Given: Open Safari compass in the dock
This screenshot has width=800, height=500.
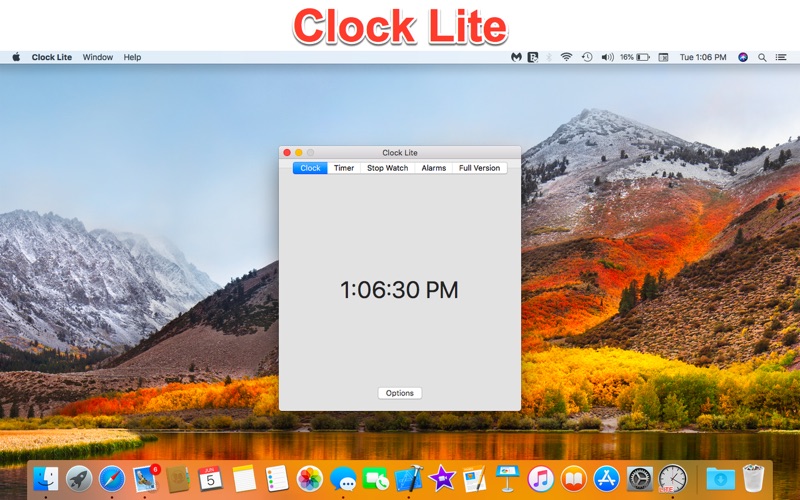Looking at the screenshot, I should coord(112,479).
